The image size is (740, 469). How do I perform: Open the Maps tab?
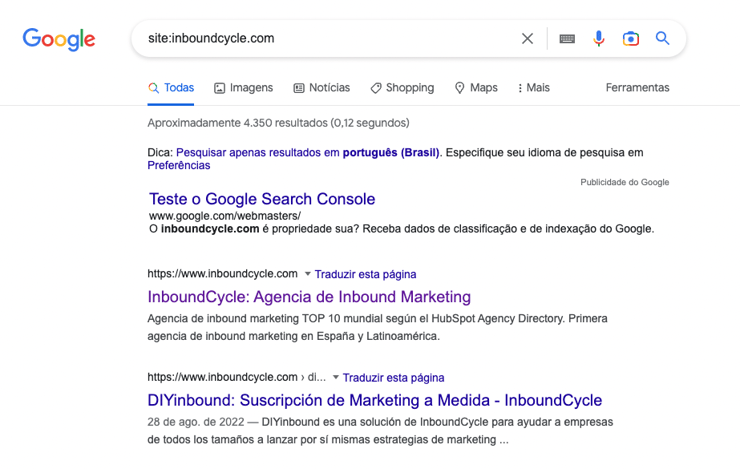pos(476,88)
